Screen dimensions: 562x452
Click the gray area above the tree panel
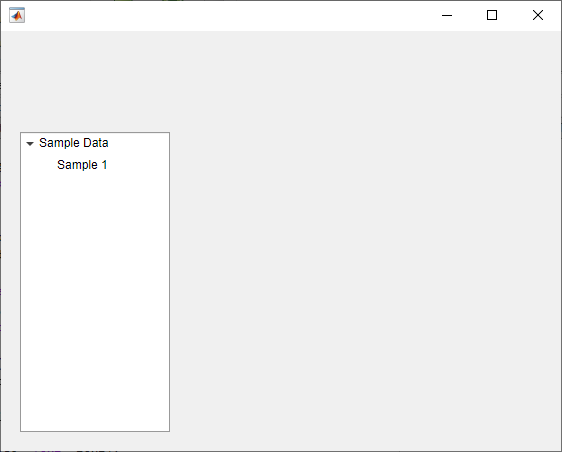point(95,81)
